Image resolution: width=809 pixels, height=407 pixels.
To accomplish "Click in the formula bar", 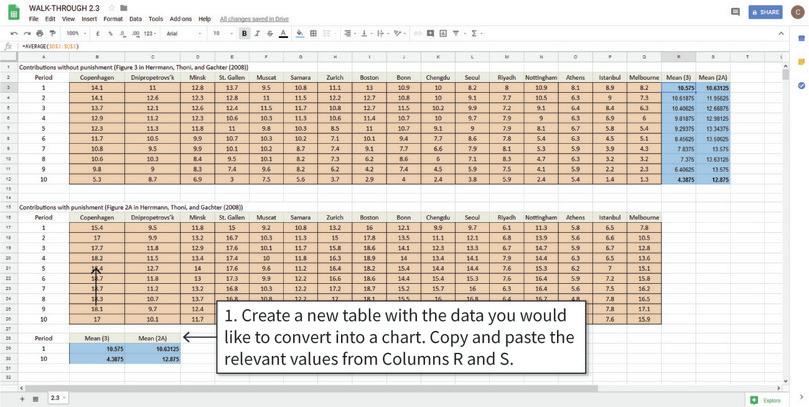I will click(x=402, y=46).
